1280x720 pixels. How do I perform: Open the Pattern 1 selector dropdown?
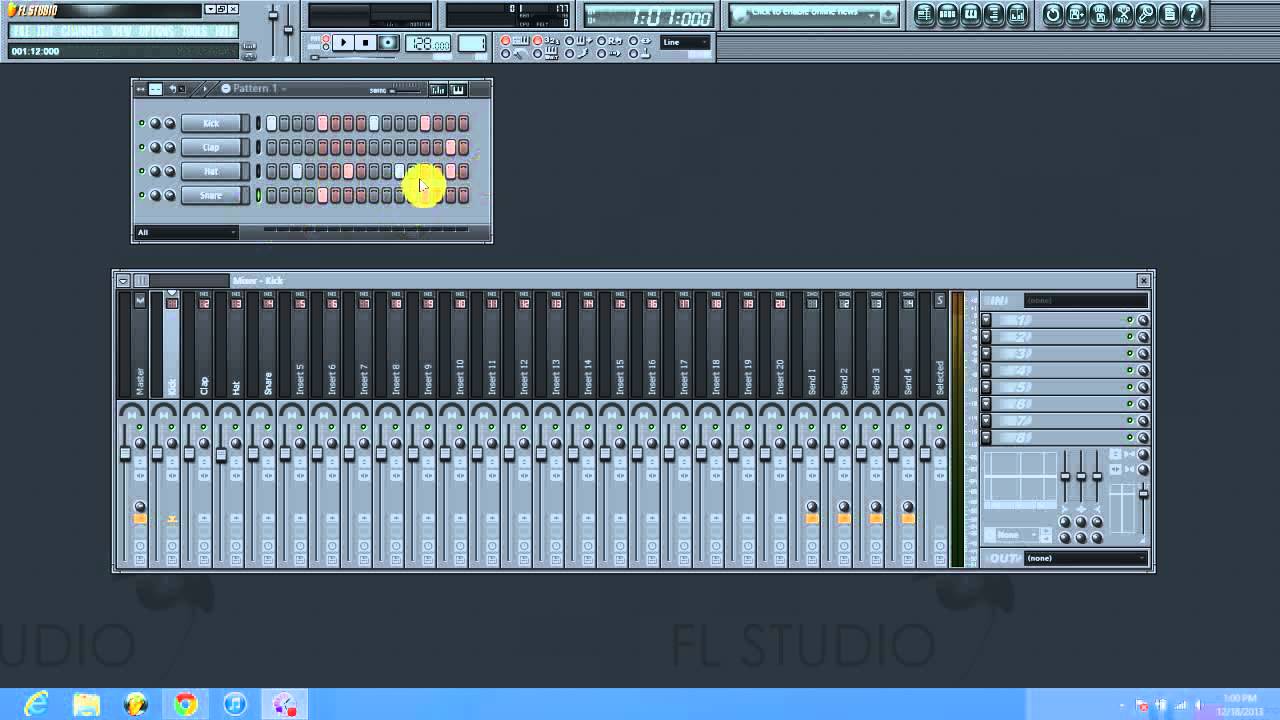254,88
